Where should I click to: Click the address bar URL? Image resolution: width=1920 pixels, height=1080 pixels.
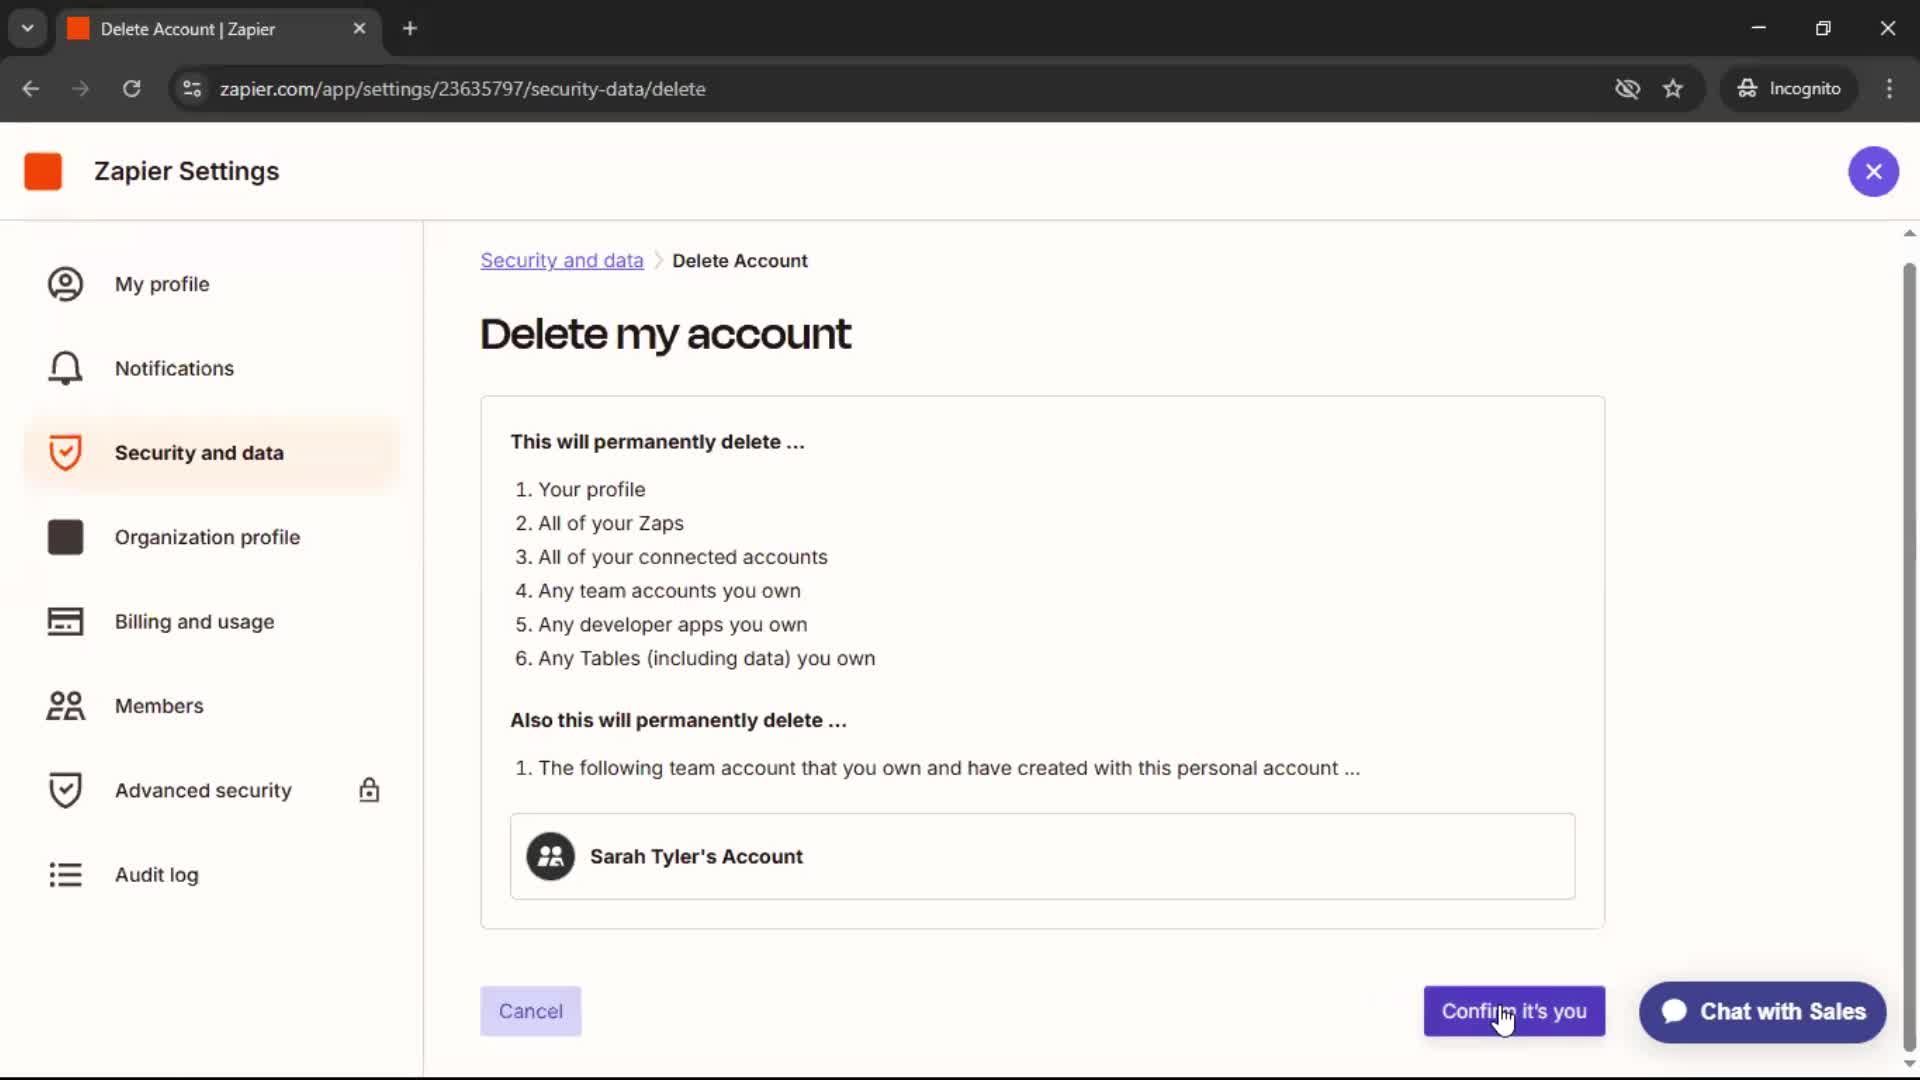point(462,88)
